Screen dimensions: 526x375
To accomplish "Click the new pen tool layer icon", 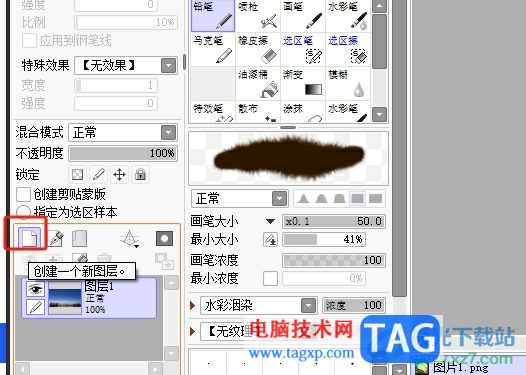I will tap(56, 238).
